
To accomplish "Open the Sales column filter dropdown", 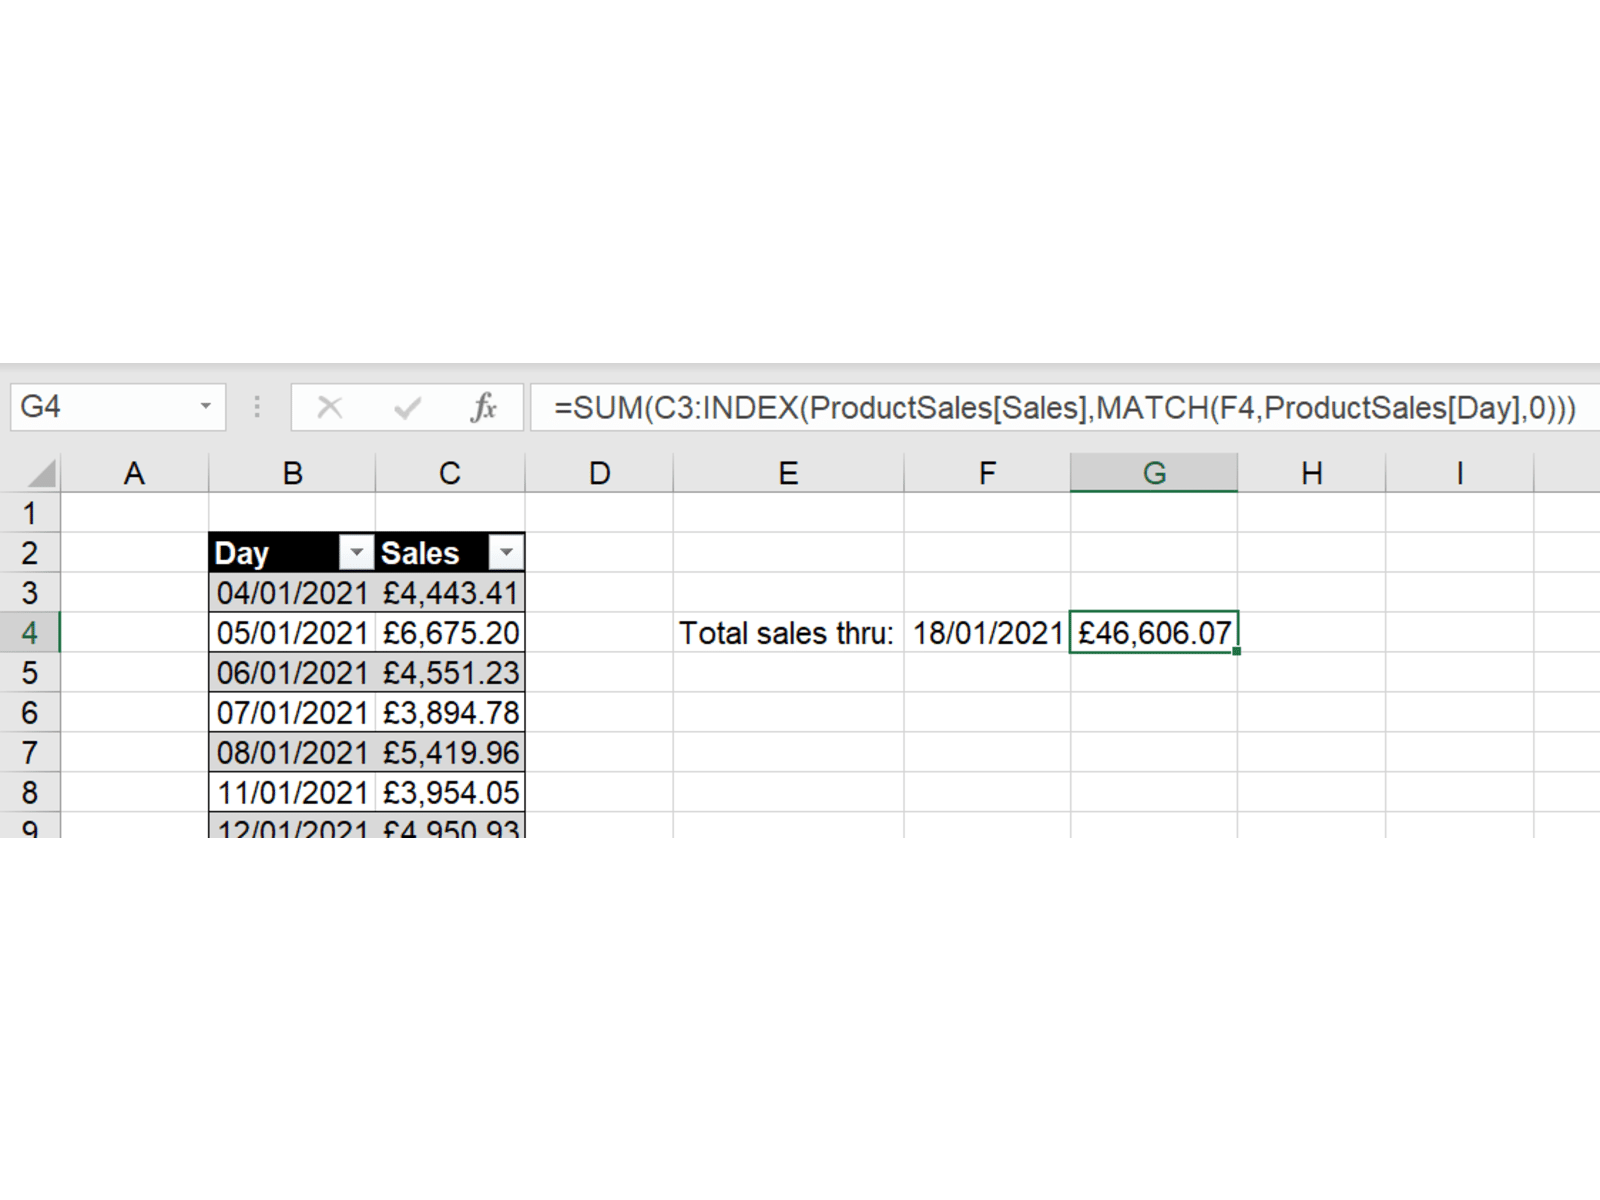I will coord(506,553).
